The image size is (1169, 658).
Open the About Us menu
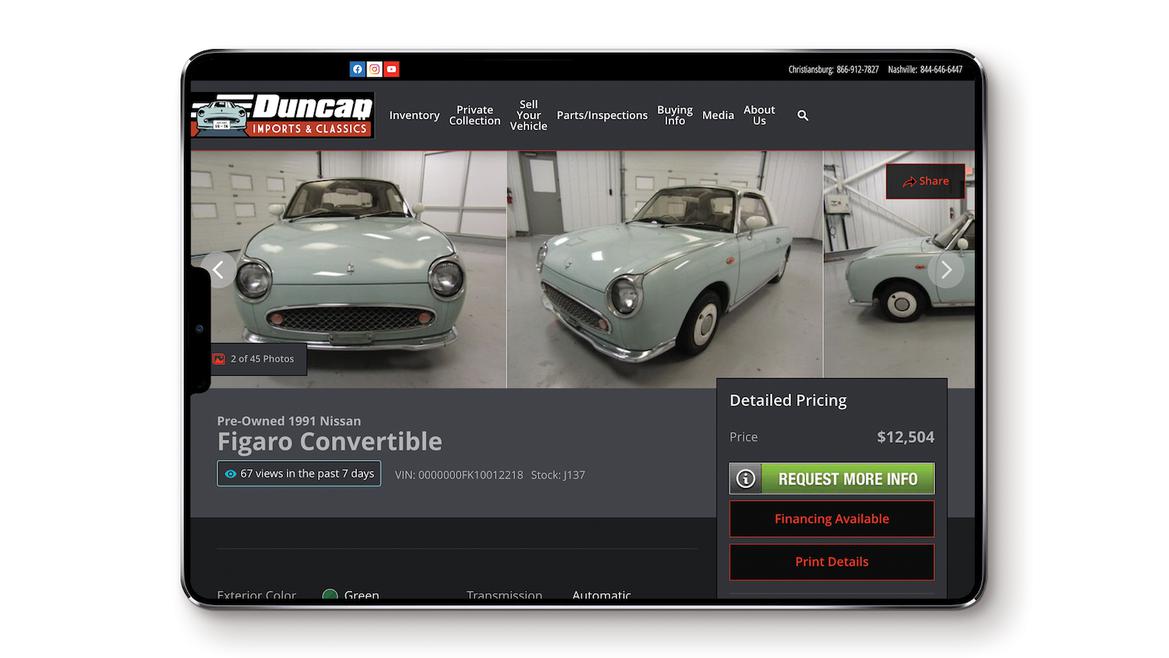point(759,116)
